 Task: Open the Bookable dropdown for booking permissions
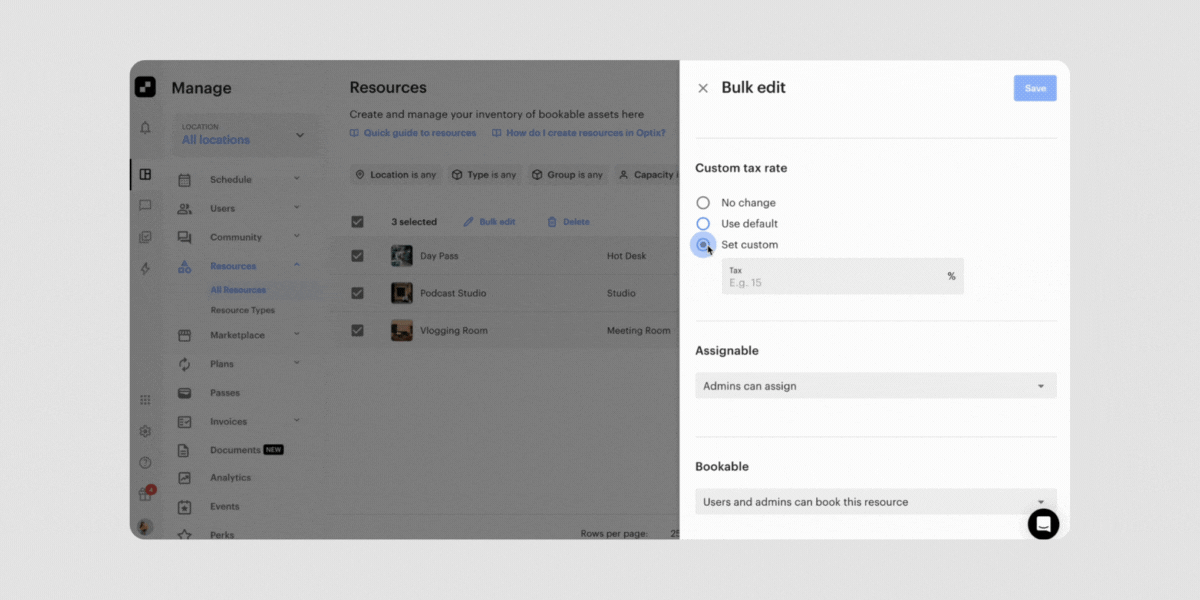875,501
